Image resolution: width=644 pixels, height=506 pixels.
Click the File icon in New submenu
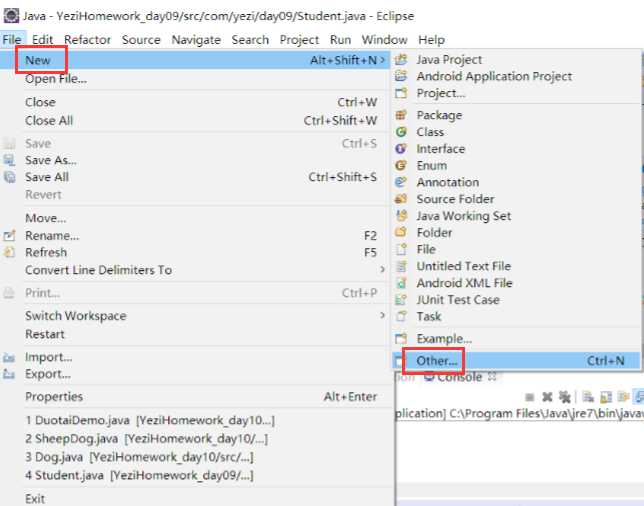(401, 249)
